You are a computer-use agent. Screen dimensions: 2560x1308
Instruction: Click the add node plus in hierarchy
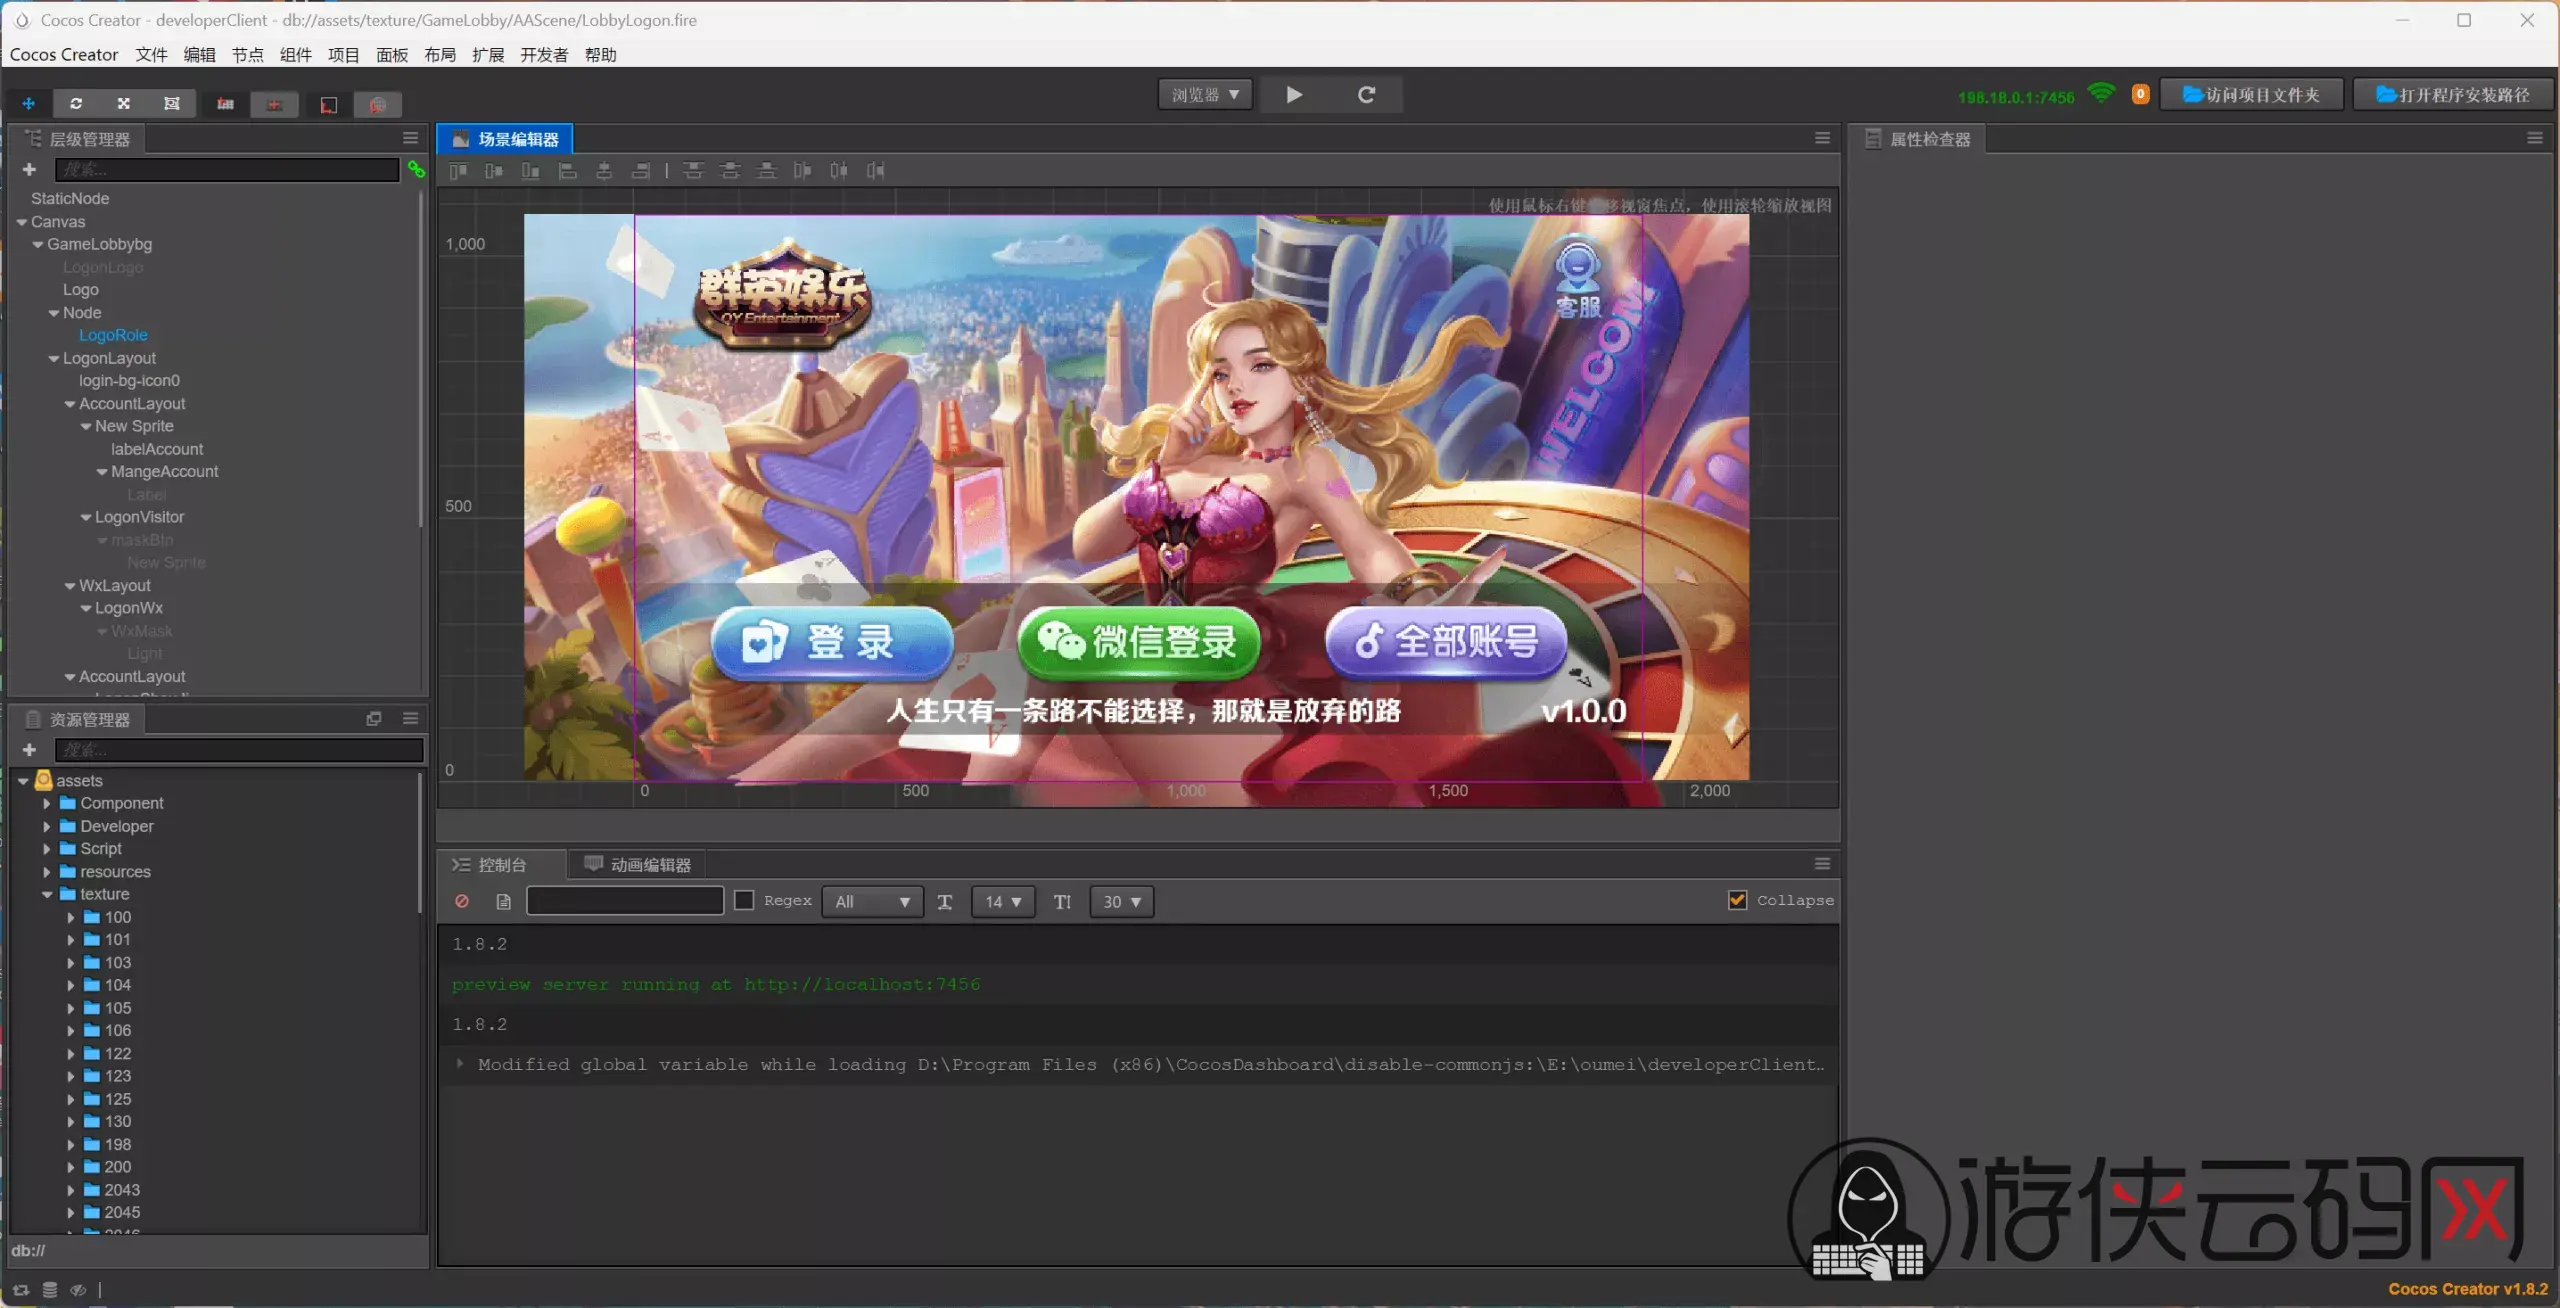tap(29, 170)
